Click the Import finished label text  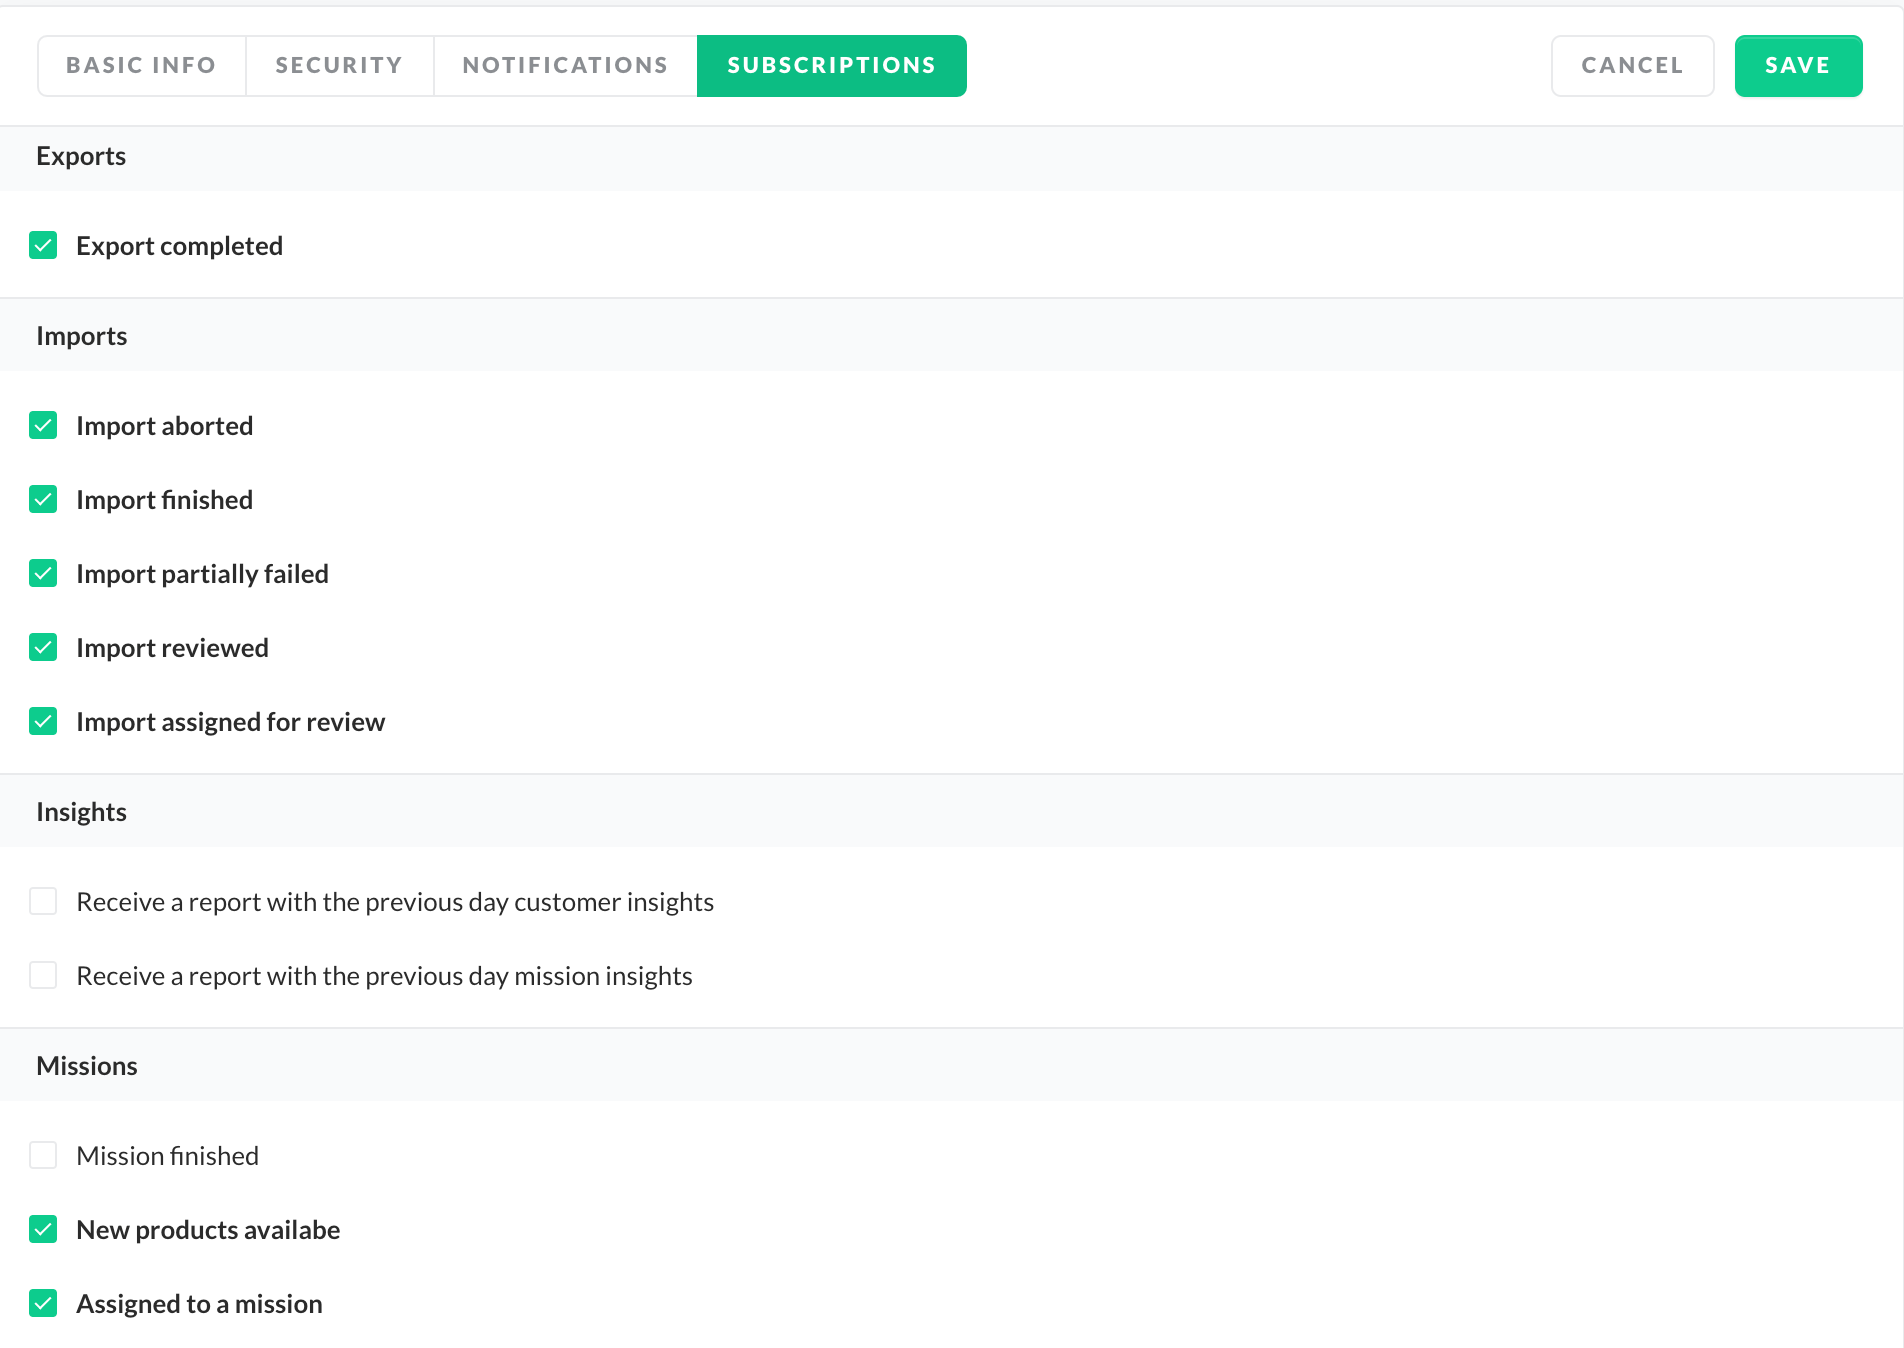[164, 500]
